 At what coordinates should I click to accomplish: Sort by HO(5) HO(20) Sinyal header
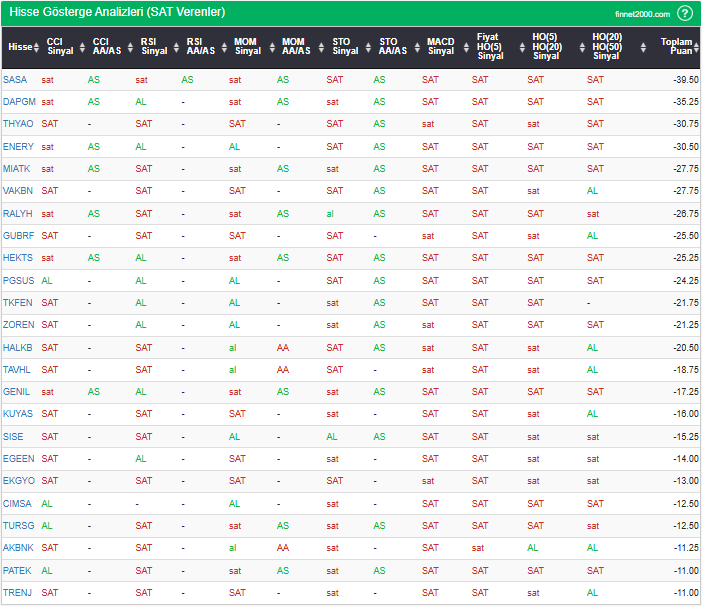click(x=546, y=47)
